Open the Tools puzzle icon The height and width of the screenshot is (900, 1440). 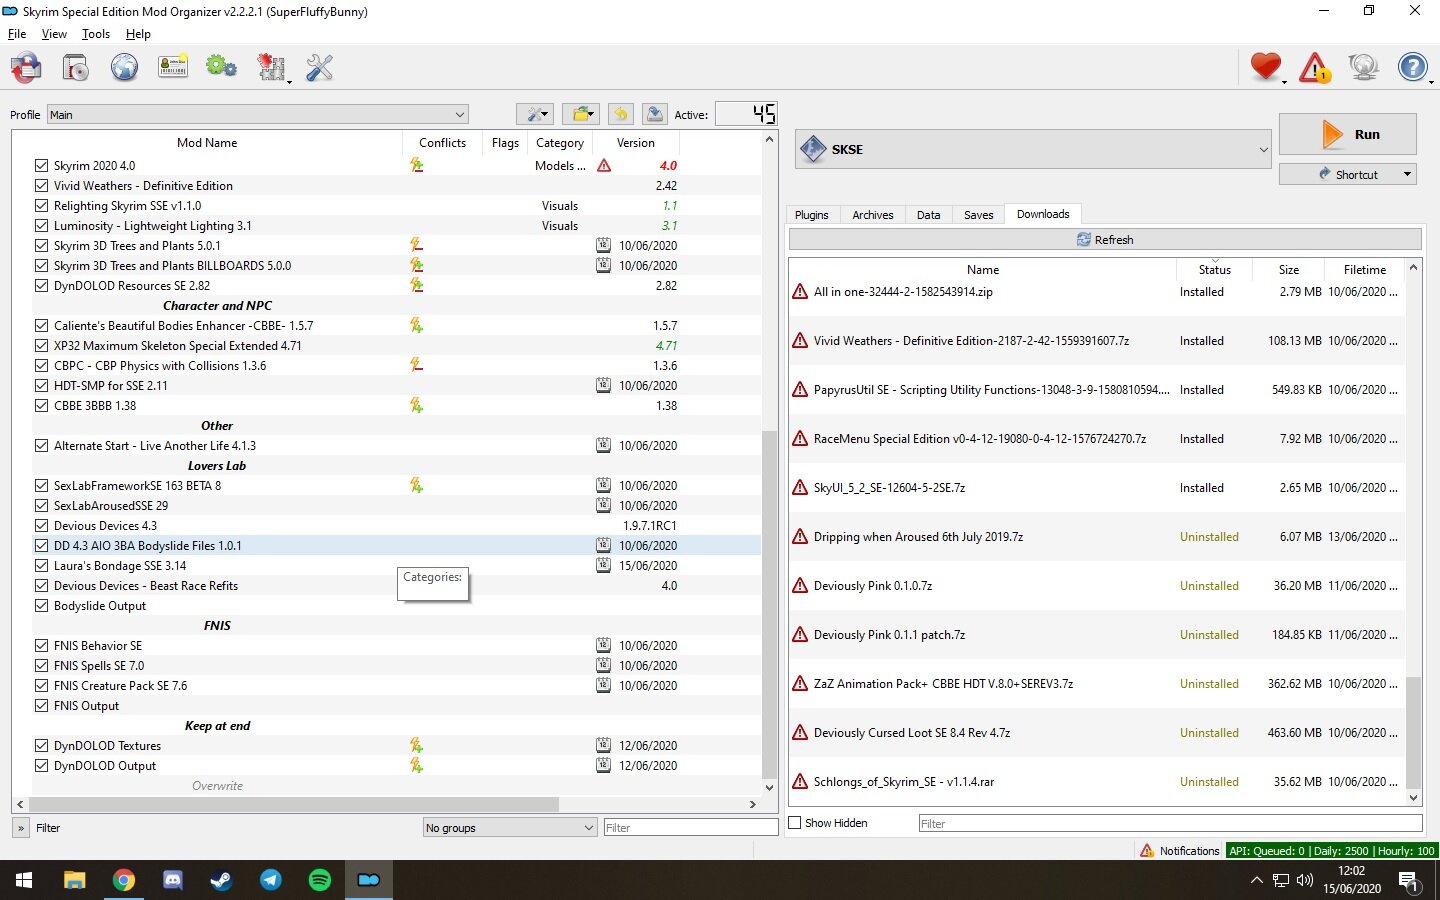point(271,68)
